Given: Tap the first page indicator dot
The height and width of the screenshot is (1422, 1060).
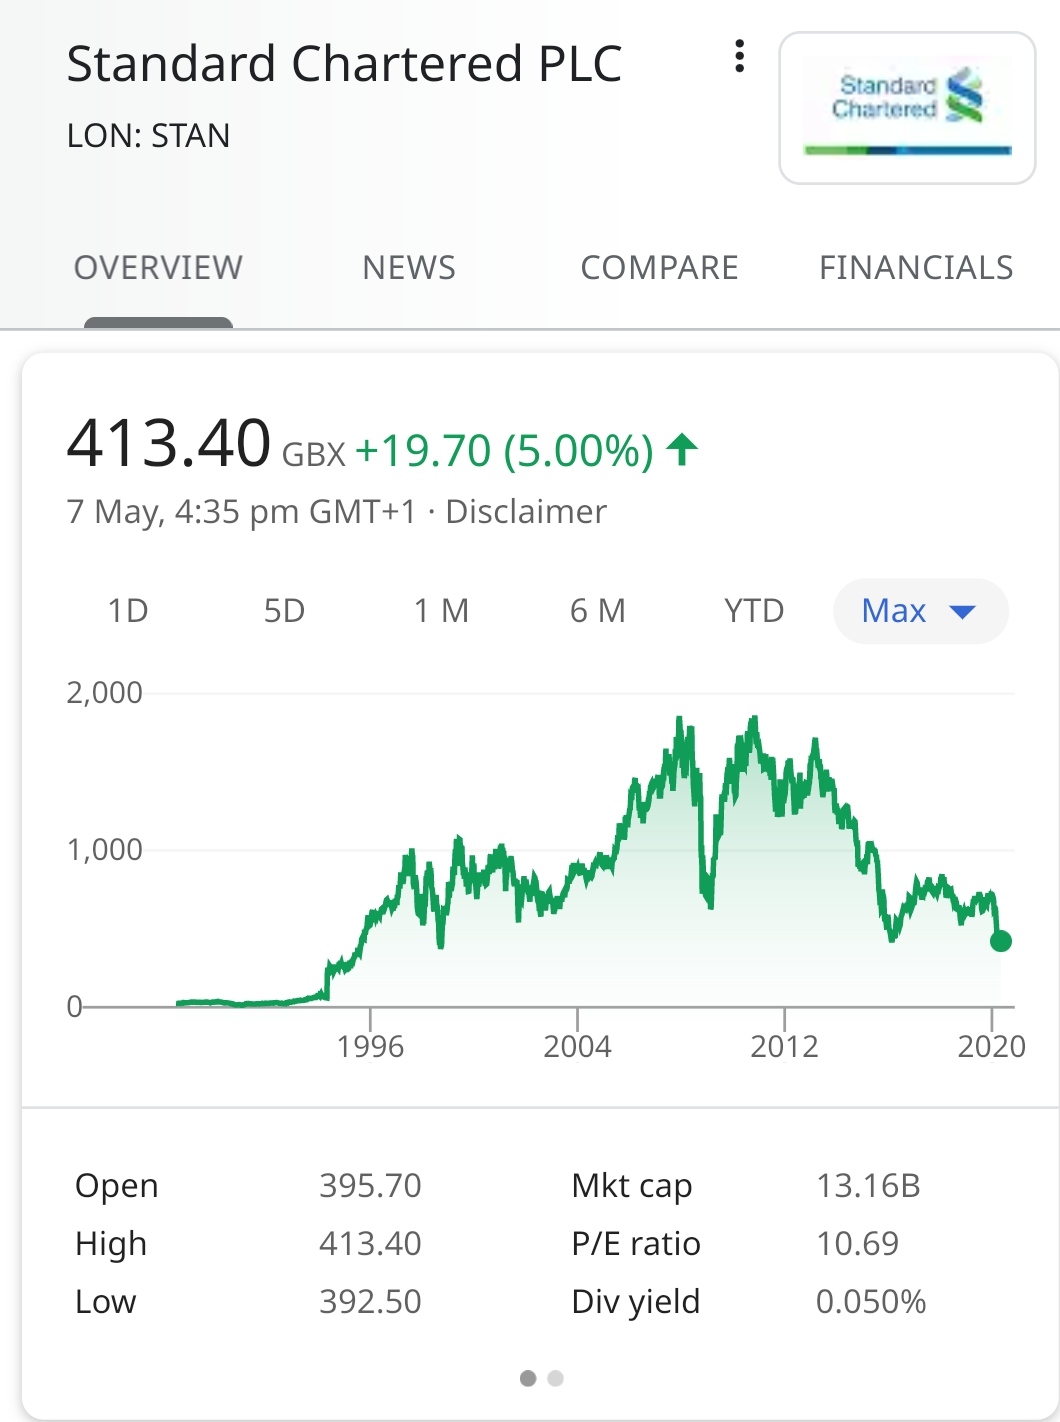Looking at the screenshot, I should click(528, 1379).
